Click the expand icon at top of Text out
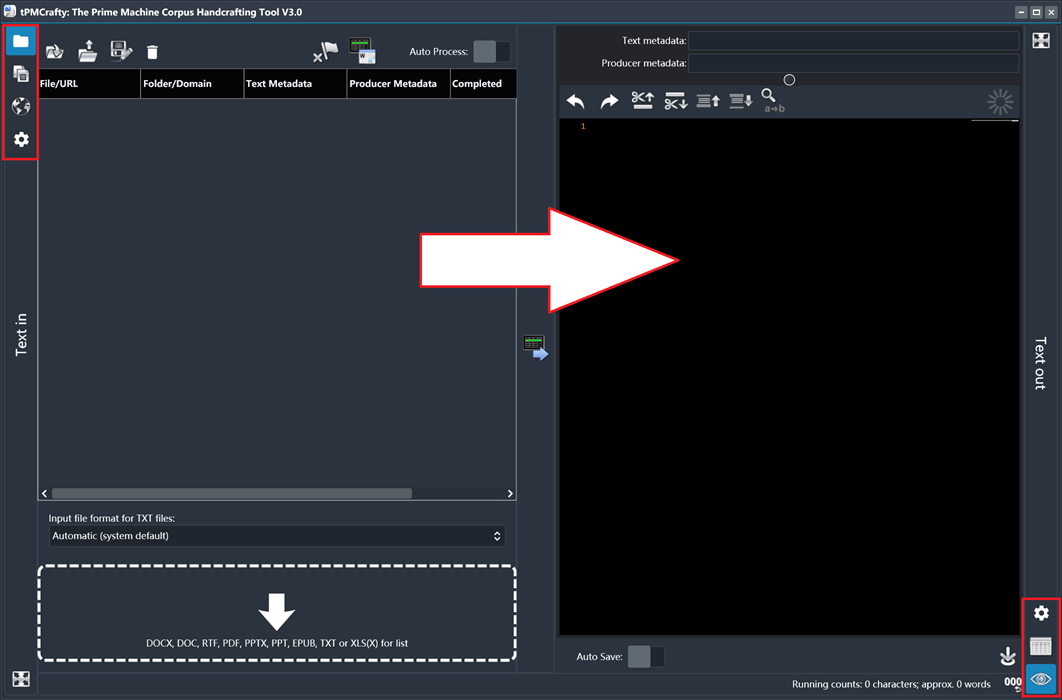This screenshot has height=700, width=1062. pos(1040,41)
